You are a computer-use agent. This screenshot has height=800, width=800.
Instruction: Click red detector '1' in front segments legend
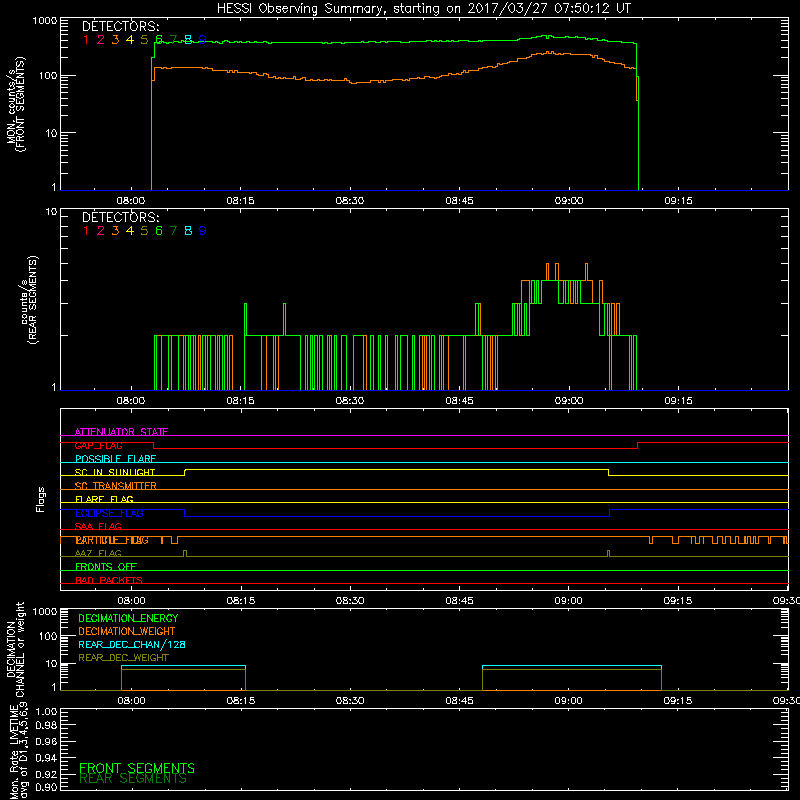(x=86, y=39)
